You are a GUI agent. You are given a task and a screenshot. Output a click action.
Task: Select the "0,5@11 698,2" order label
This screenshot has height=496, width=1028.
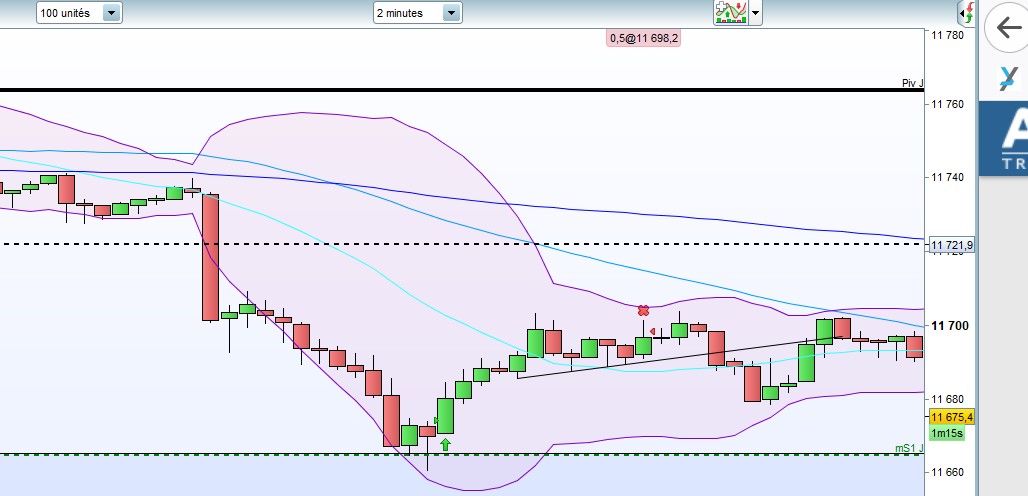644,39
